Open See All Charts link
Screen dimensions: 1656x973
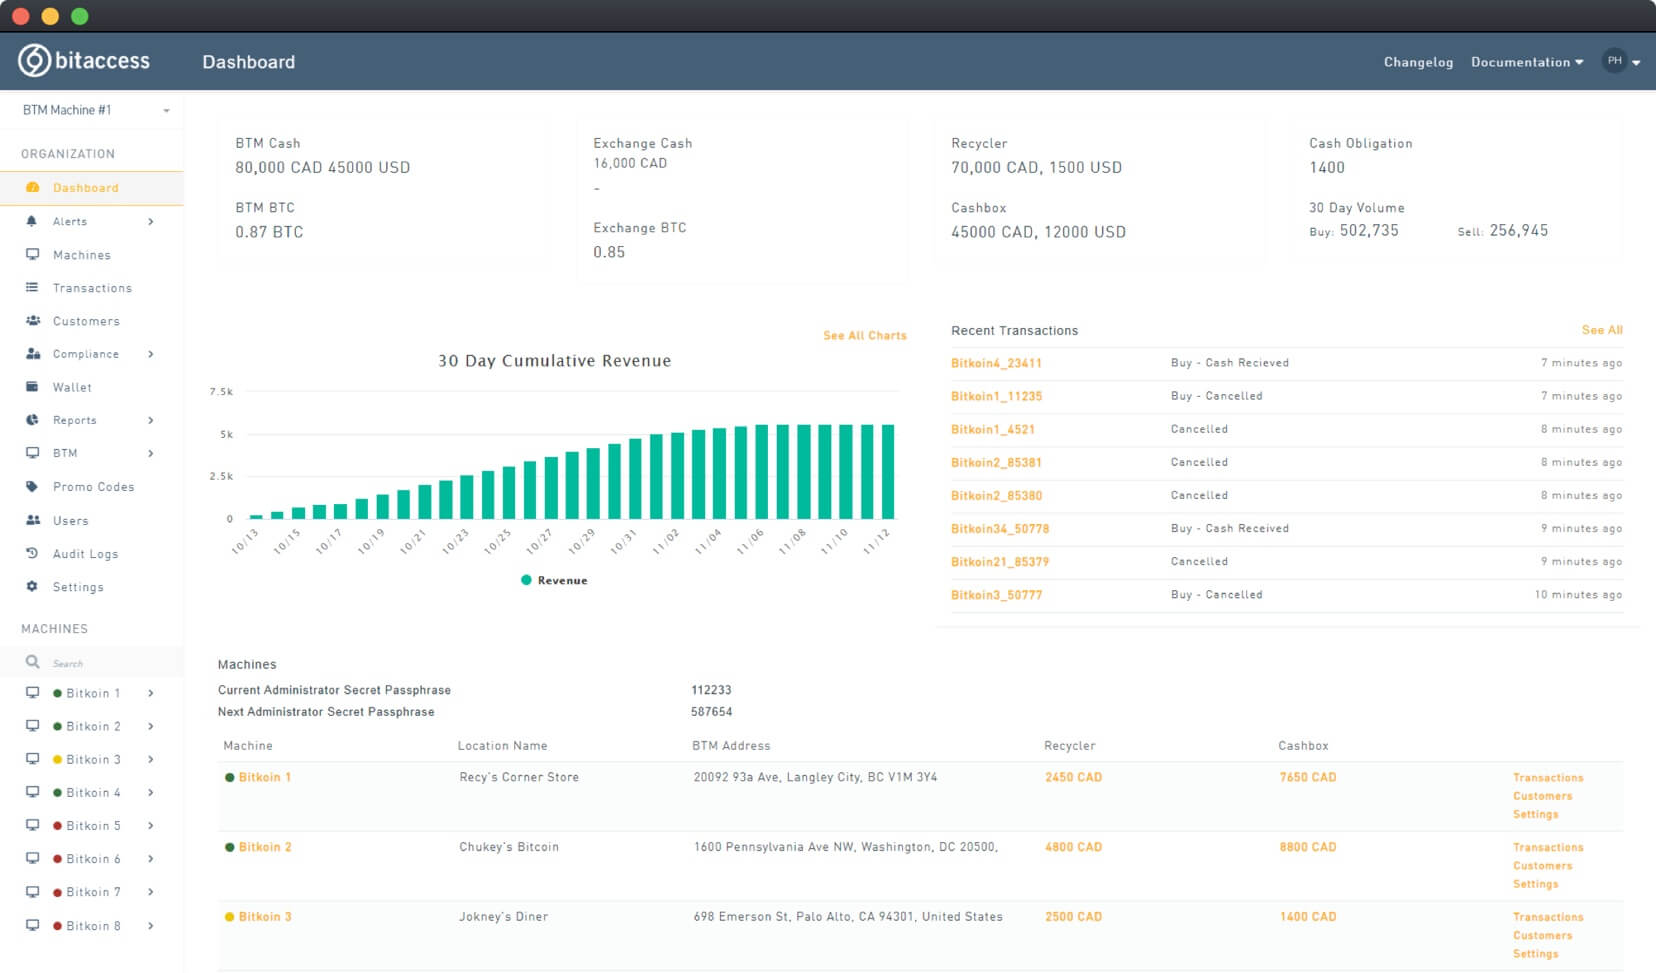pyautogui.click(x=864, y=335)
